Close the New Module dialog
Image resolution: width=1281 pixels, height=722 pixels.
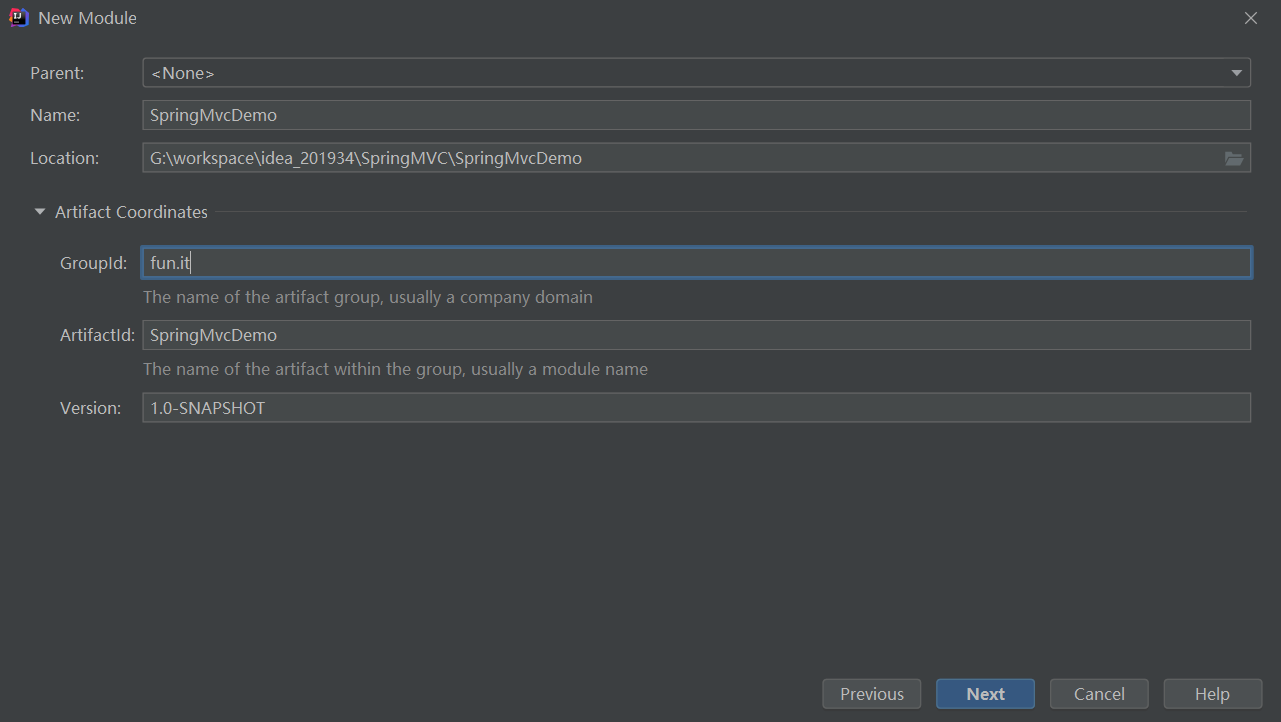1250,18
